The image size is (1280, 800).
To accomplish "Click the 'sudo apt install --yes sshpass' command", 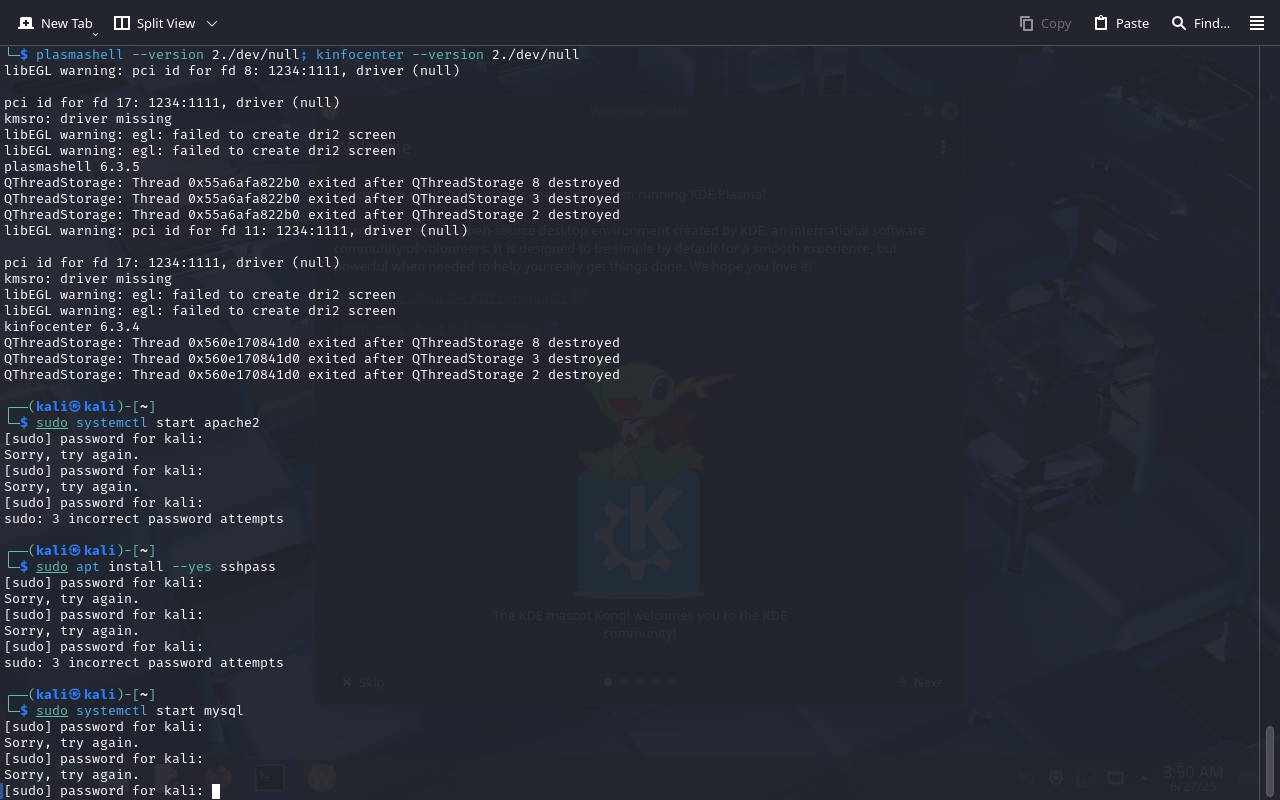I will click(156, 567).
